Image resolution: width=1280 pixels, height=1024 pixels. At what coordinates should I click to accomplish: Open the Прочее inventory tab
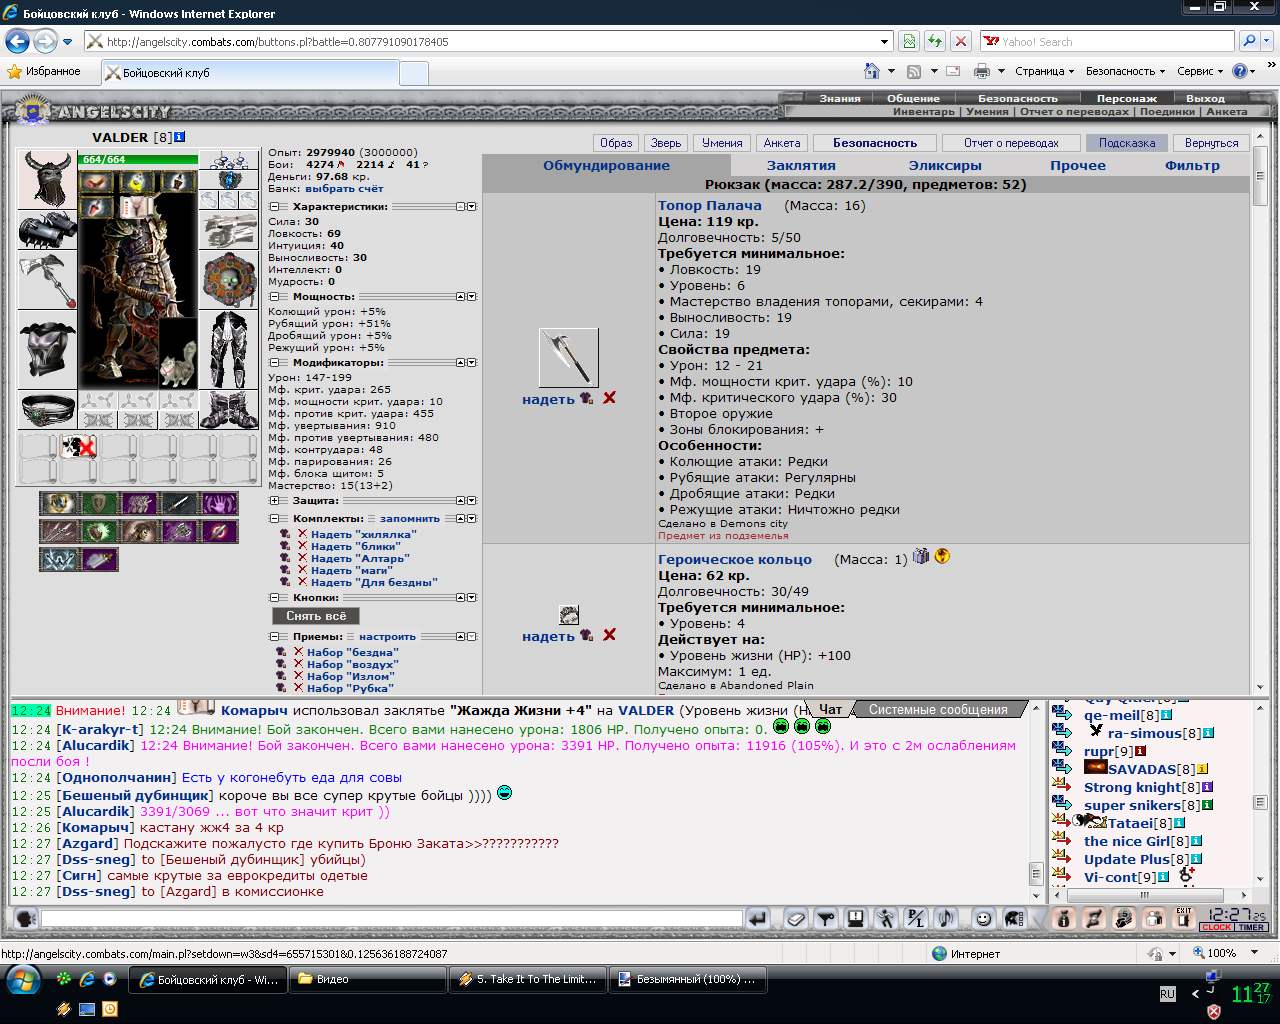click(x=1078, y=166)
